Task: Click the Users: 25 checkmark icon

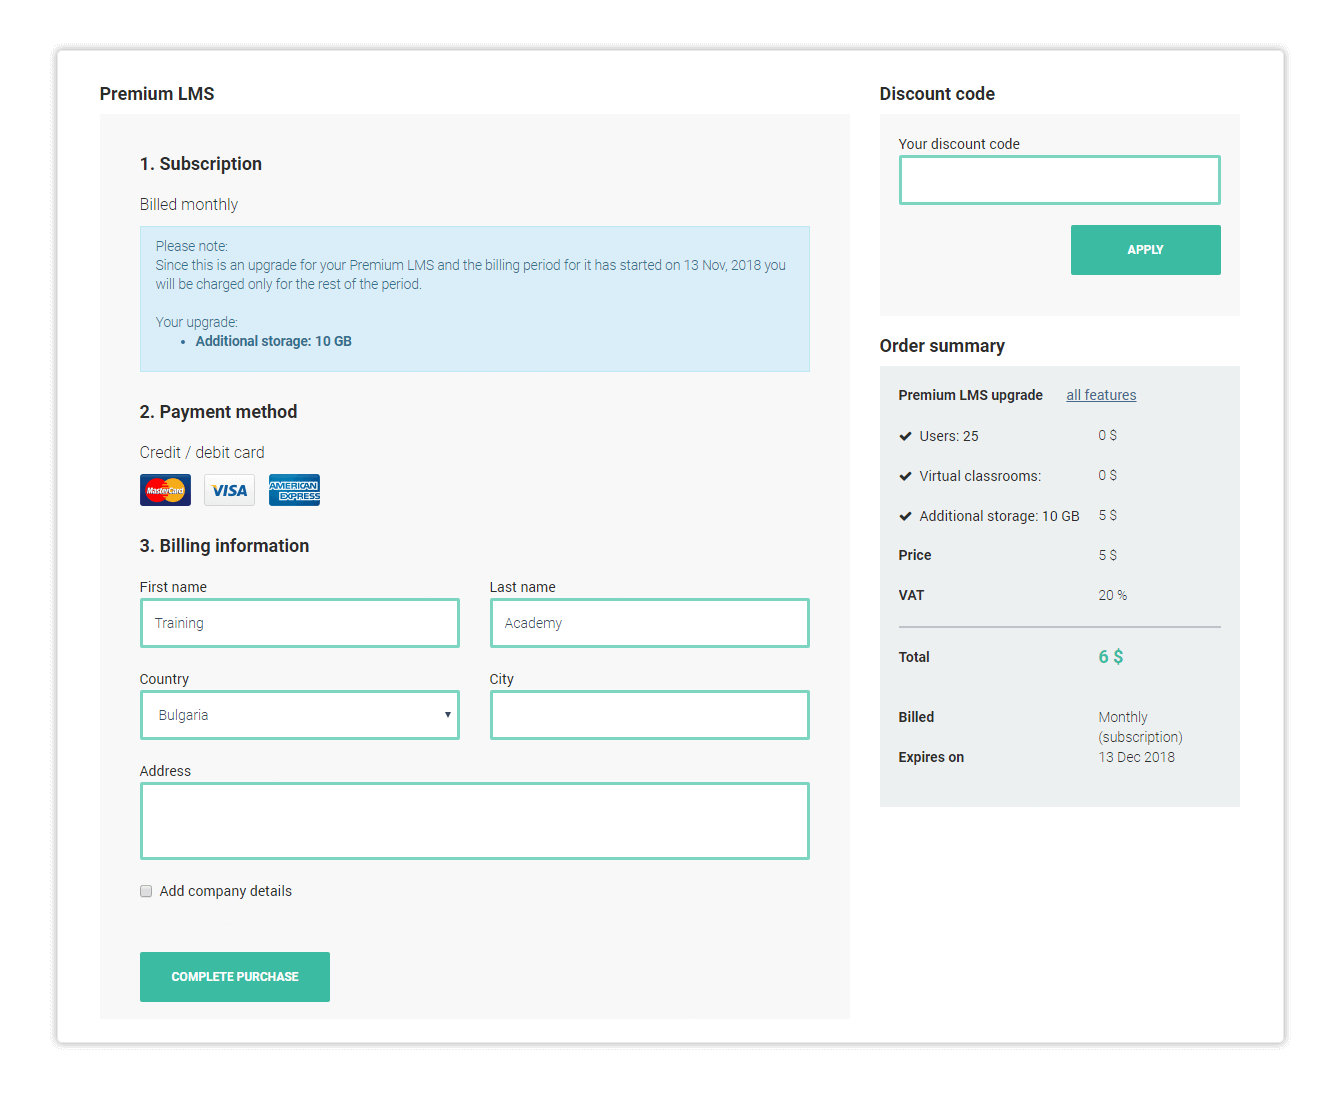Action: [905, 436]
